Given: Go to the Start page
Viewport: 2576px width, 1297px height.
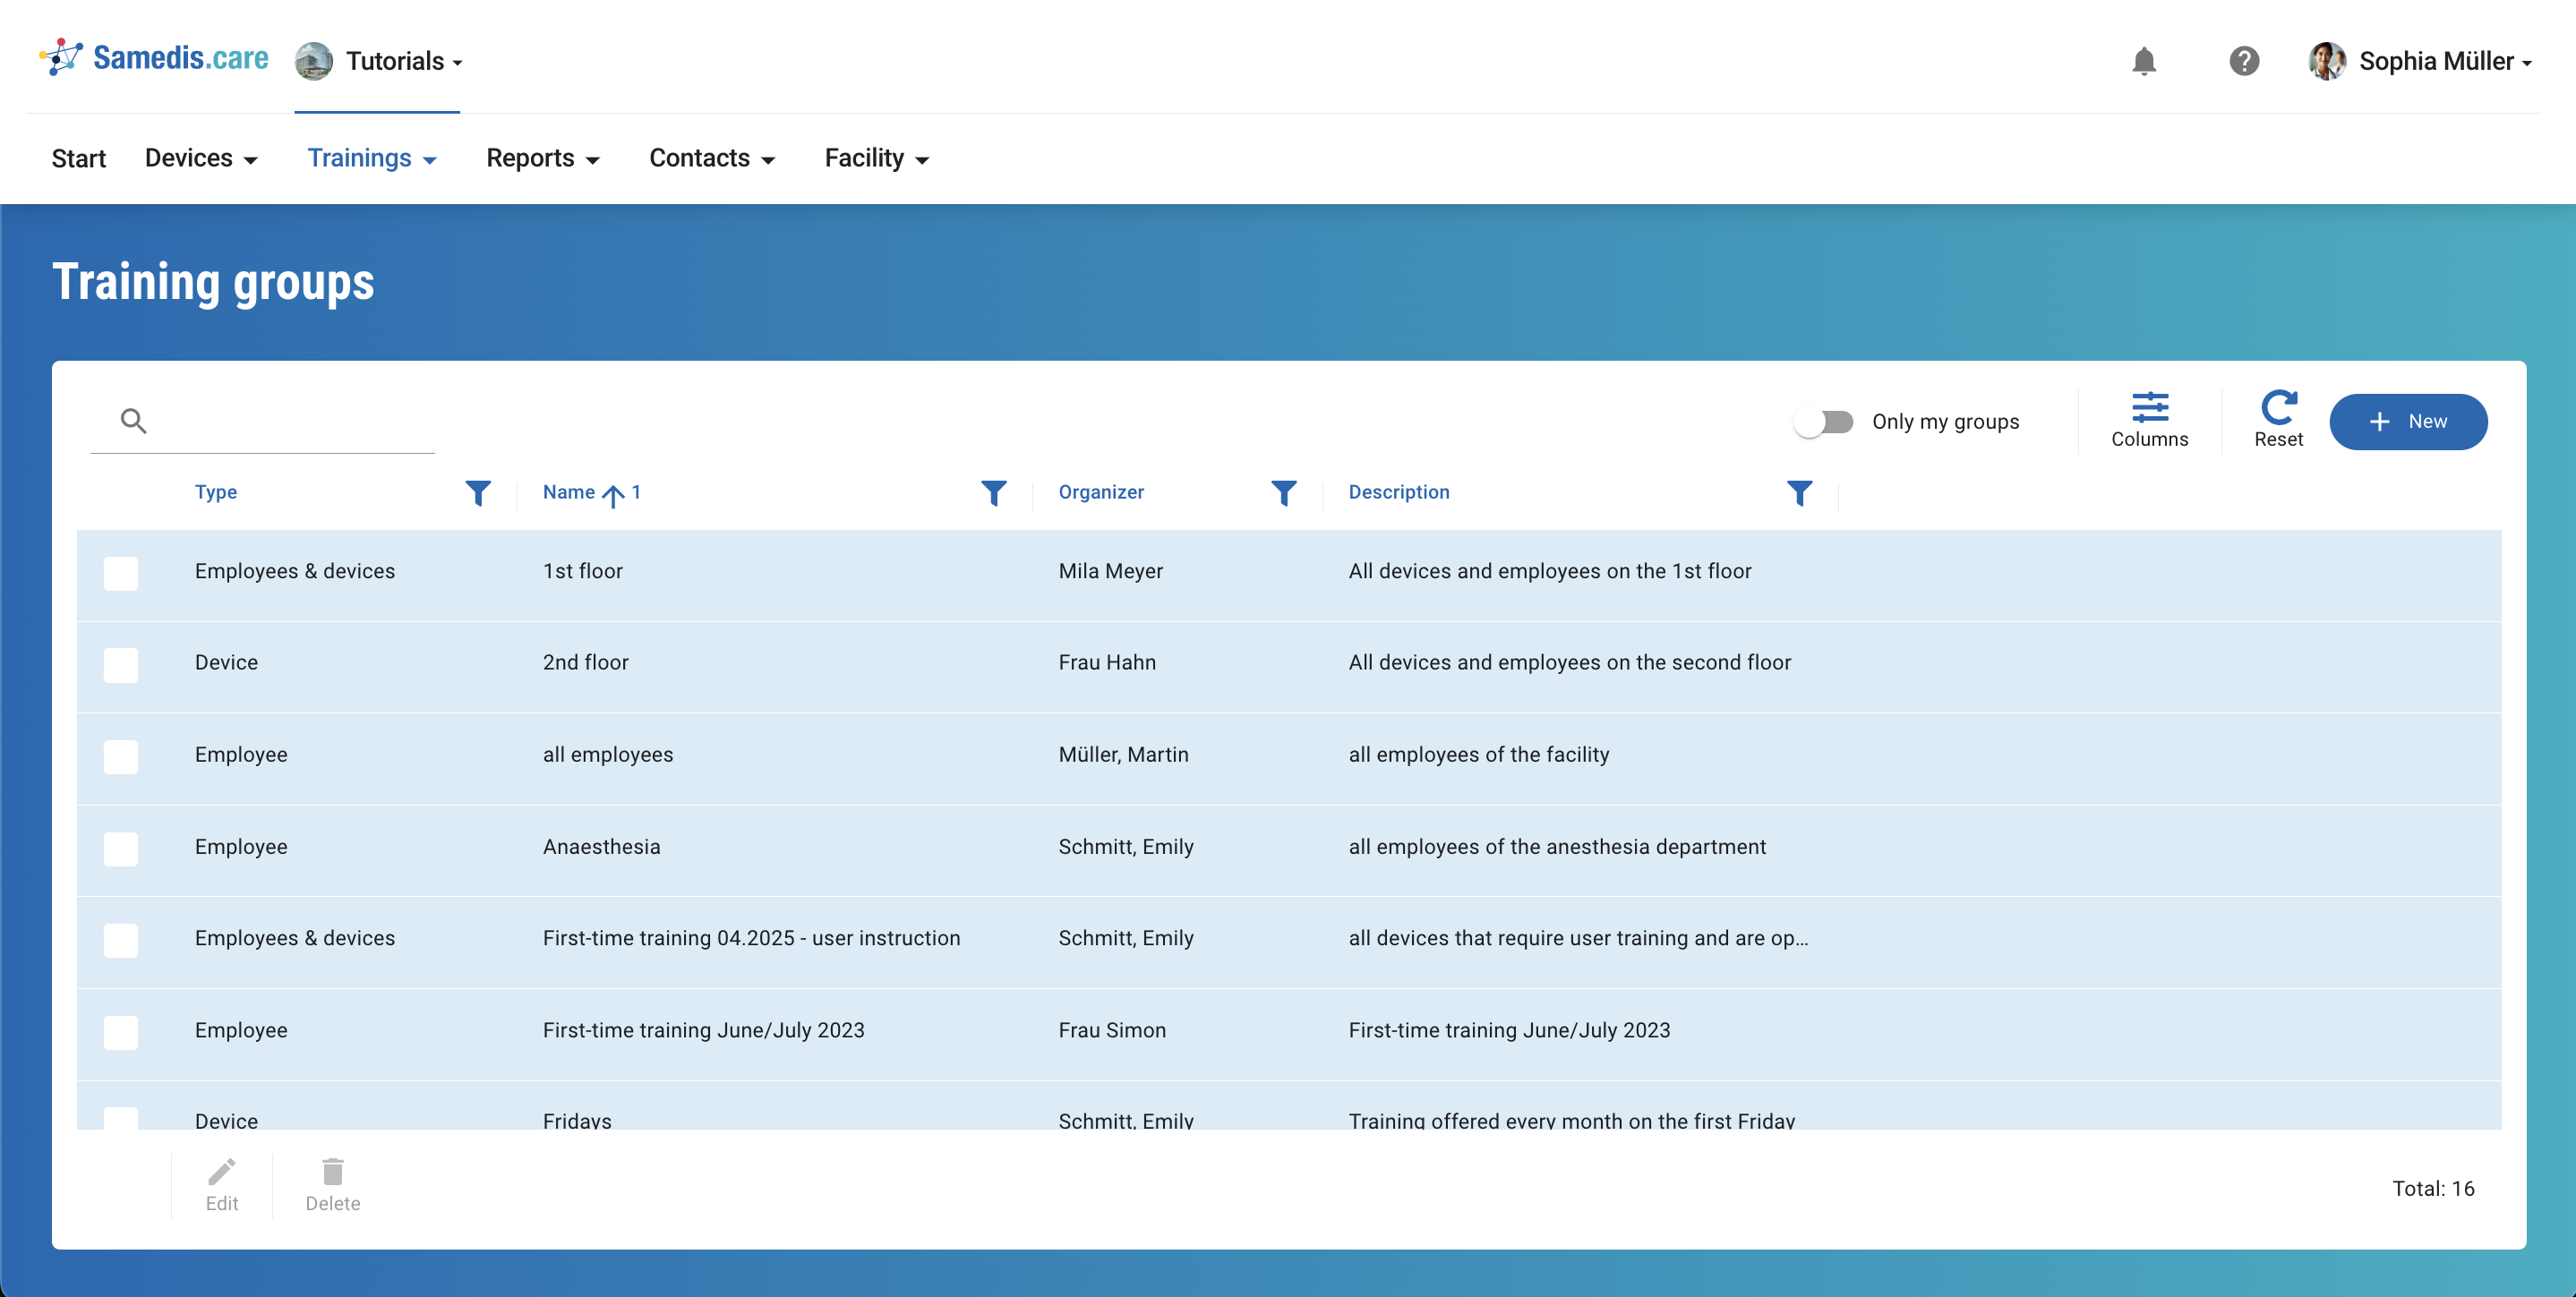Looking at the screenshot, I should [x=78, y=158].
